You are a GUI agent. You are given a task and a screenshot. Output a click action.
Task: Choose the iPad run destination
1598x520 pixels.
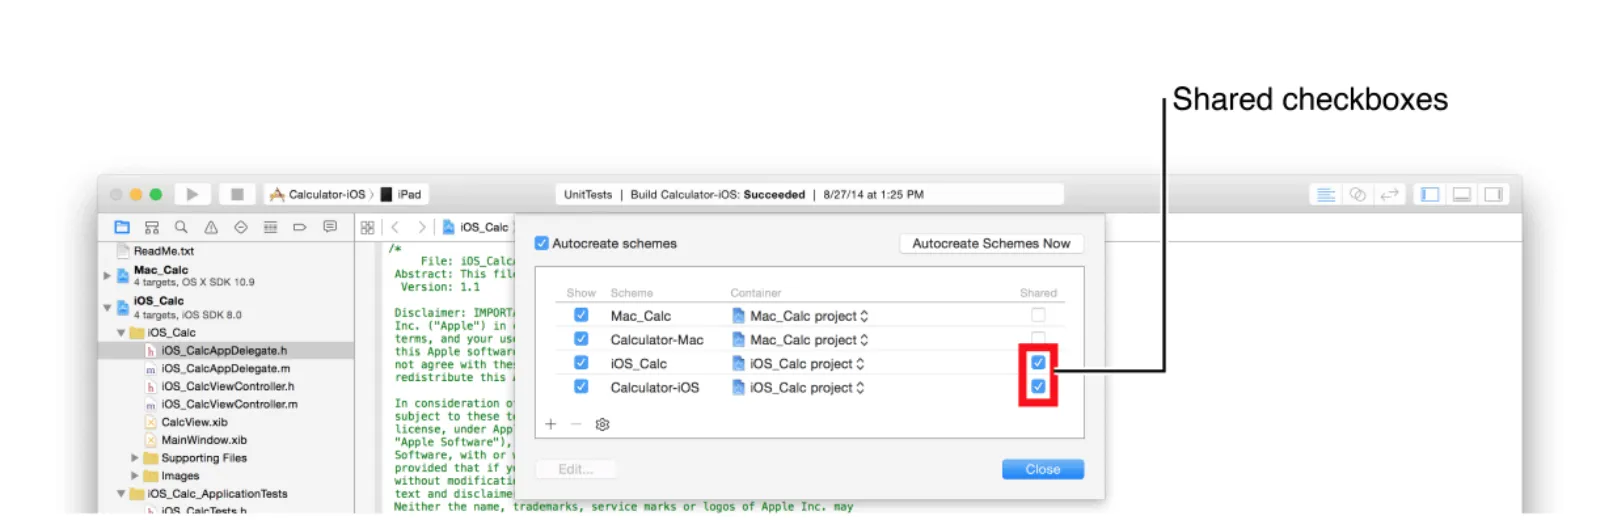tap(401, 194)
